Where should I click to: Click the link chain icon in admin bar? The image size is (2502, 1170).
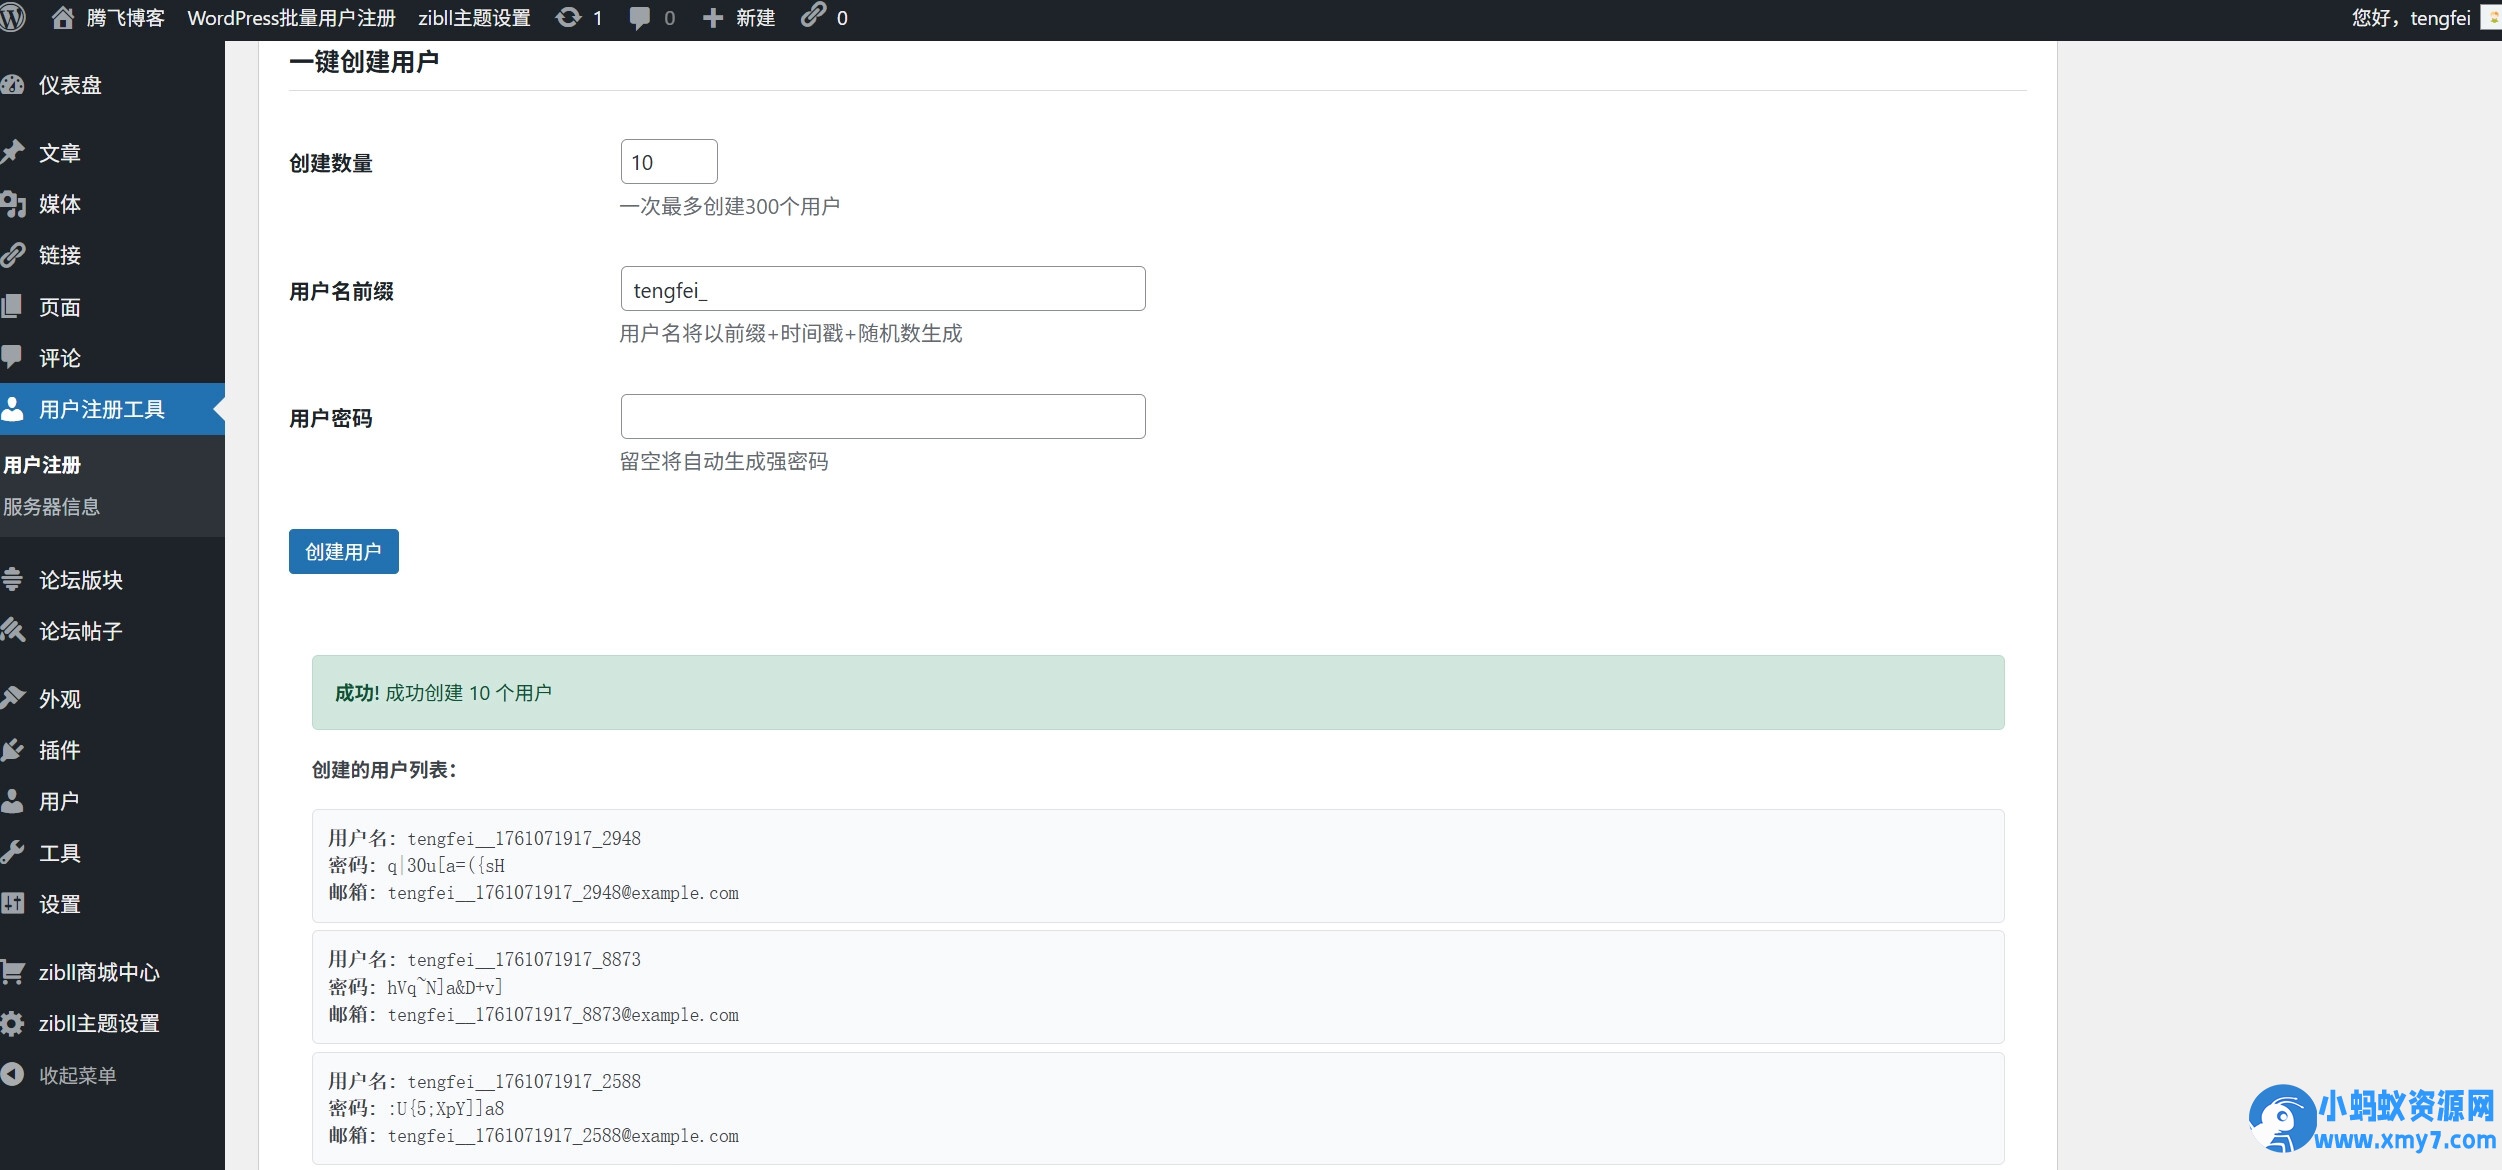point(813,16)
